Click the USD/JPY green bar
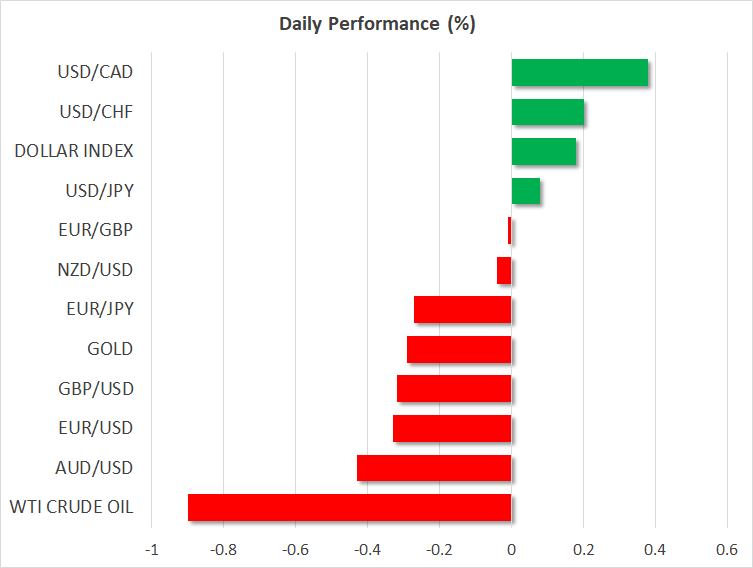This screenshot has width=753, height=568. 525,191
